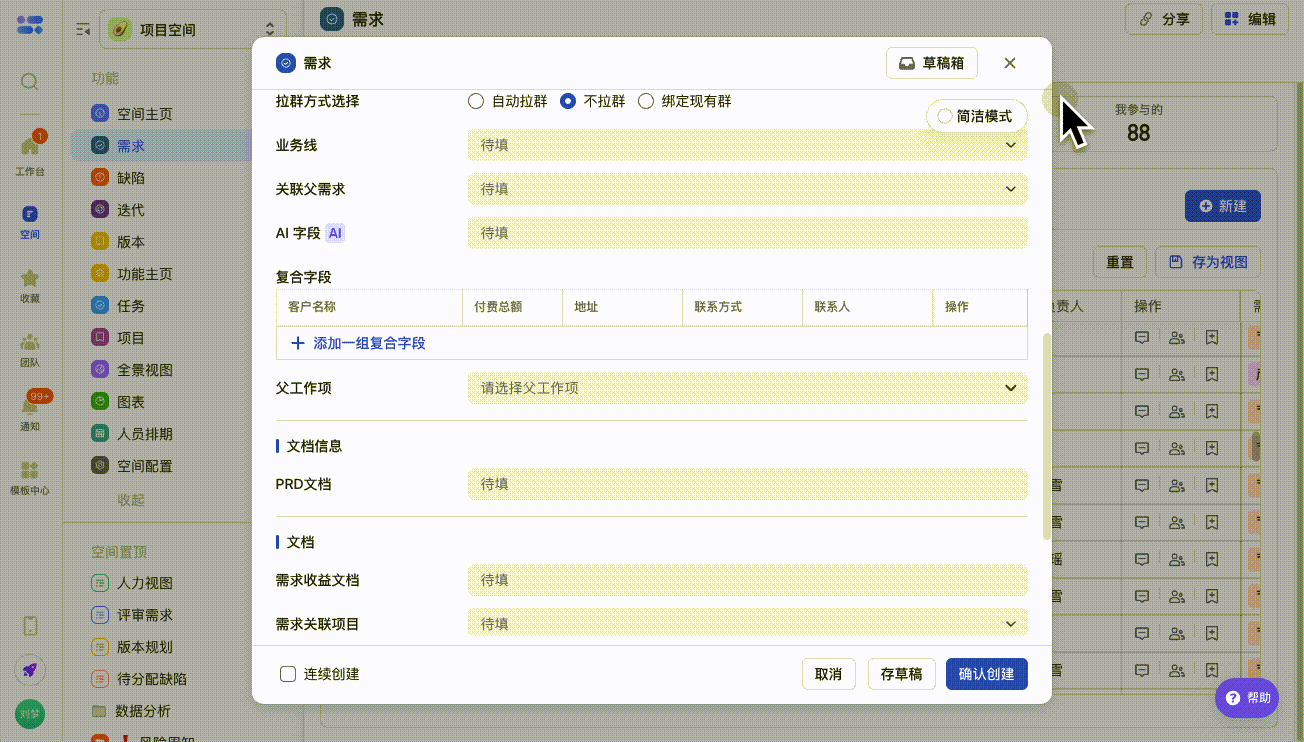Open 收藏 star icon in left rail
The image size is (1304, 742).
point(30,285)
